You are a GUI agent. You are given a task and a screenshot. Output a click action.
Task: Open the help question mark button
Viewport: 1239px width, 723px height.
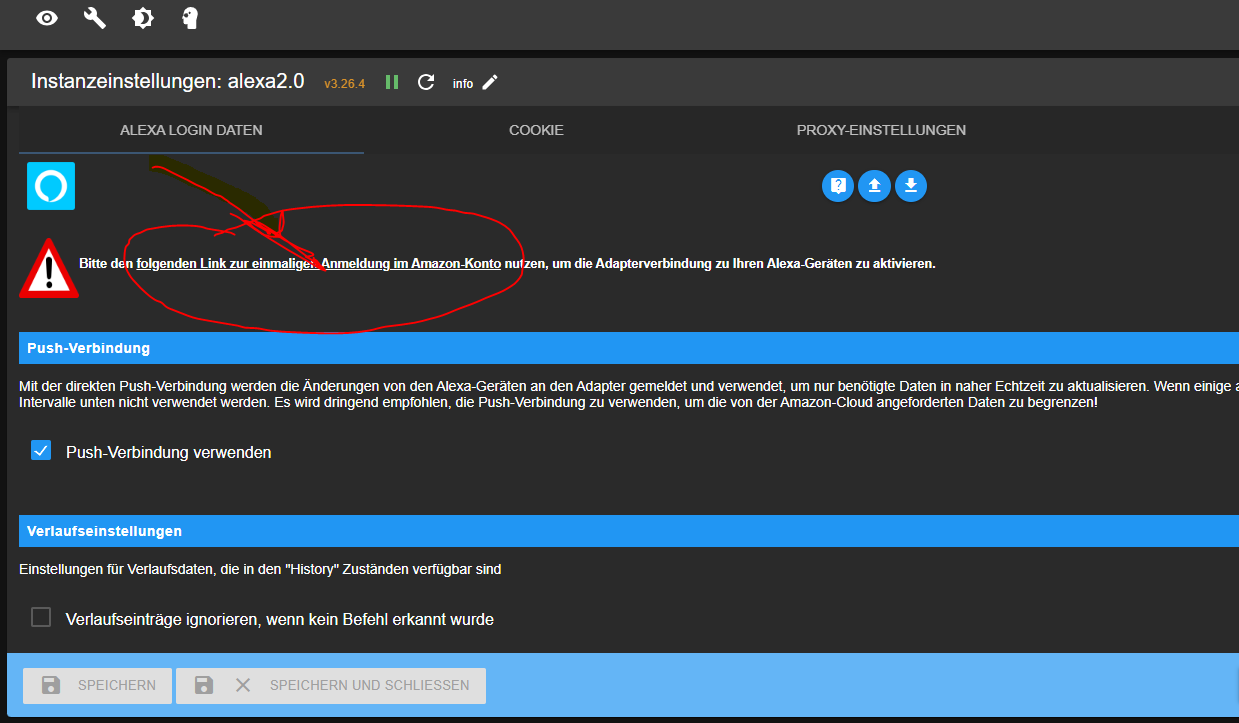[838, 185]
